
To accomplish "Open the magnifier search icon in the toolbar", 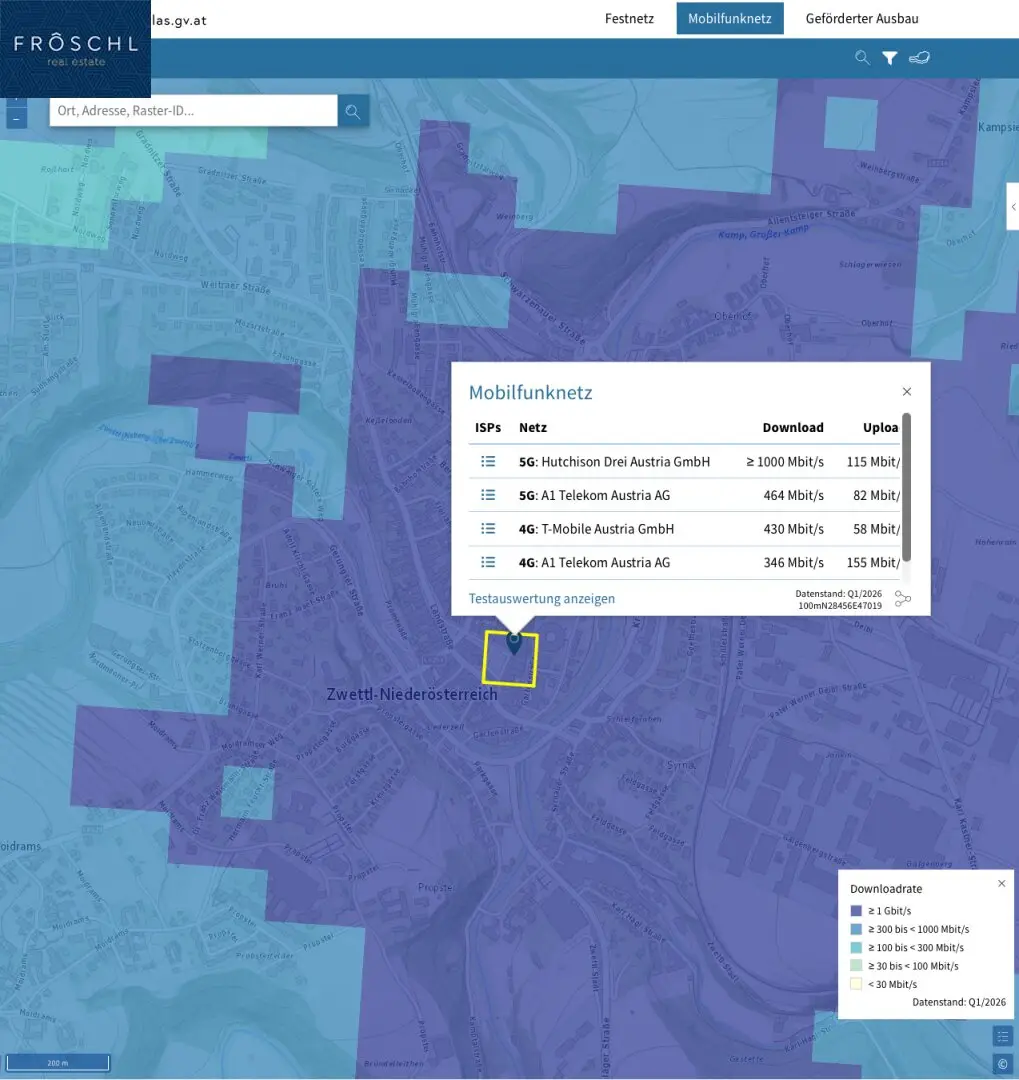I will point(862,58).
